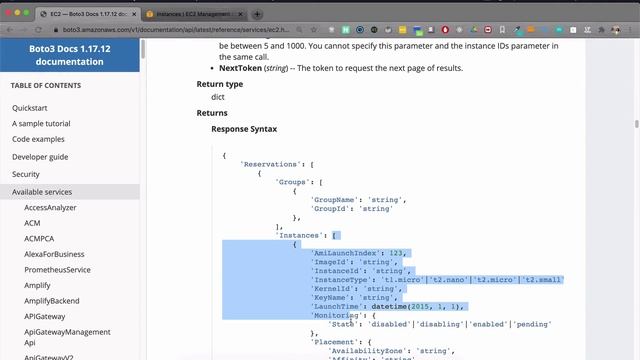The height and width of the screenshot is (360, 640).
Task: Click the red droplet extension icon
Action: tap(445, 30)
